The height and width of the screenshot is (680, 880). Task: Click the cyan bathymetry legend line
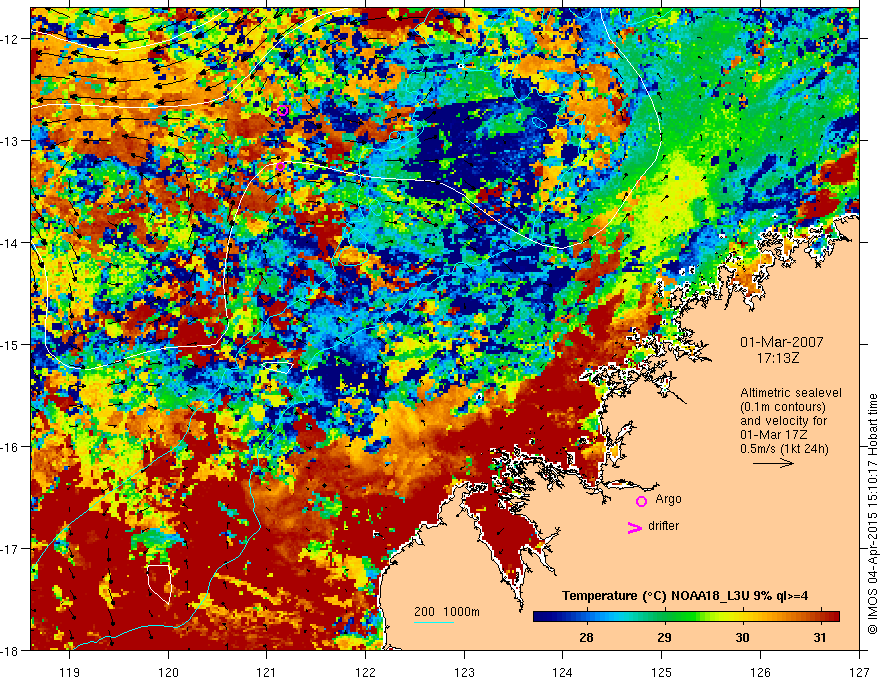434,622
